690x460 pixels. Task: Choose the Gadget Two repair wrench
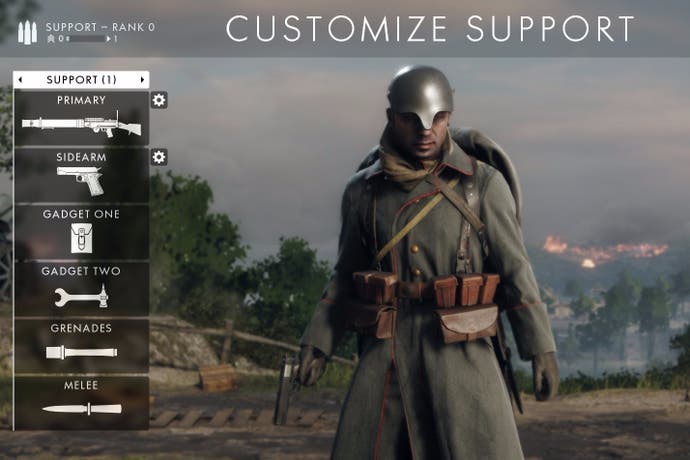click(x=82, y=296)
